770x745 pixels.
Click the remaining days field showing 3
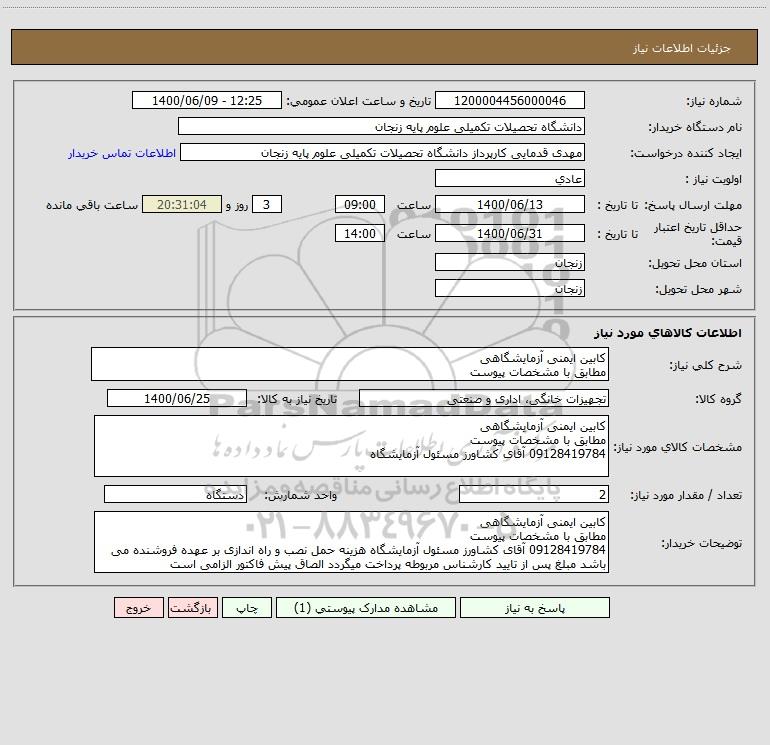[267, 204]
